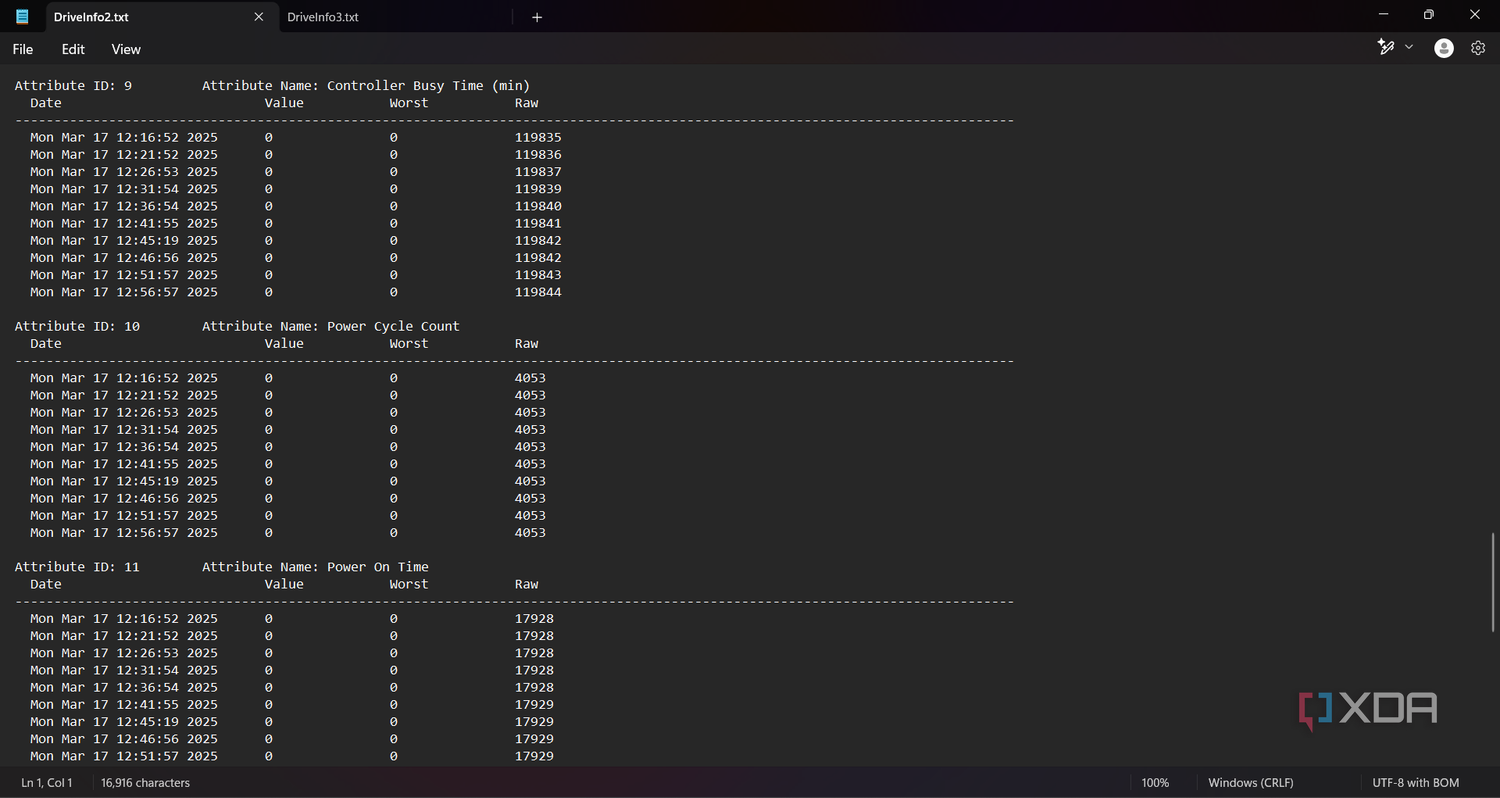
Task: Click the text 'Power On Time'
Action: pos(378,567)
